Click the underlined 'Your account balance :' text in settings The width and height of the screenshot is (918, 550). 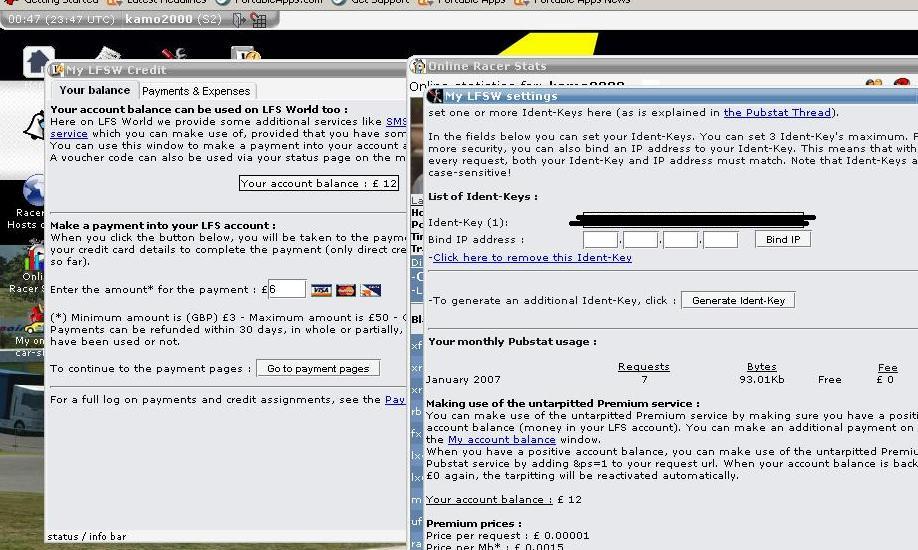pos(489,500)
